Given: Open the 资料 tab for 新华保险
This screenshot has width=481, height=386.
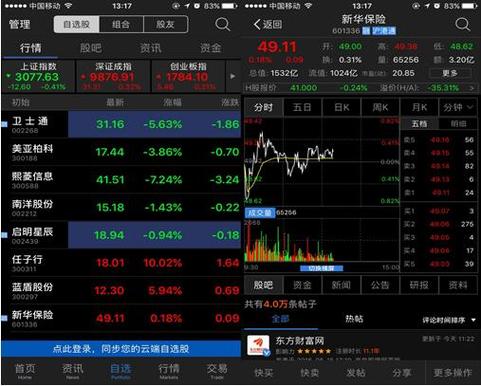Looking at the screenshot, I should [458, 285].
